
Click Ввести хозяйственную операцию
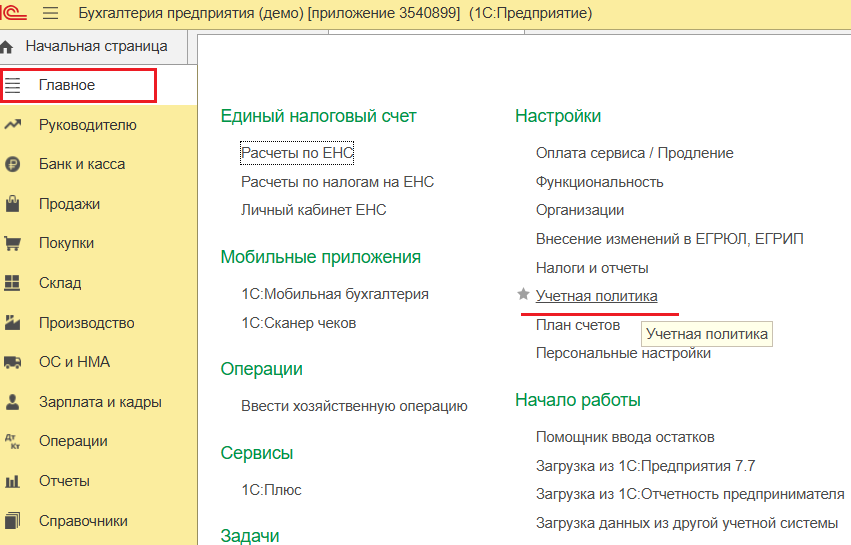354,407
